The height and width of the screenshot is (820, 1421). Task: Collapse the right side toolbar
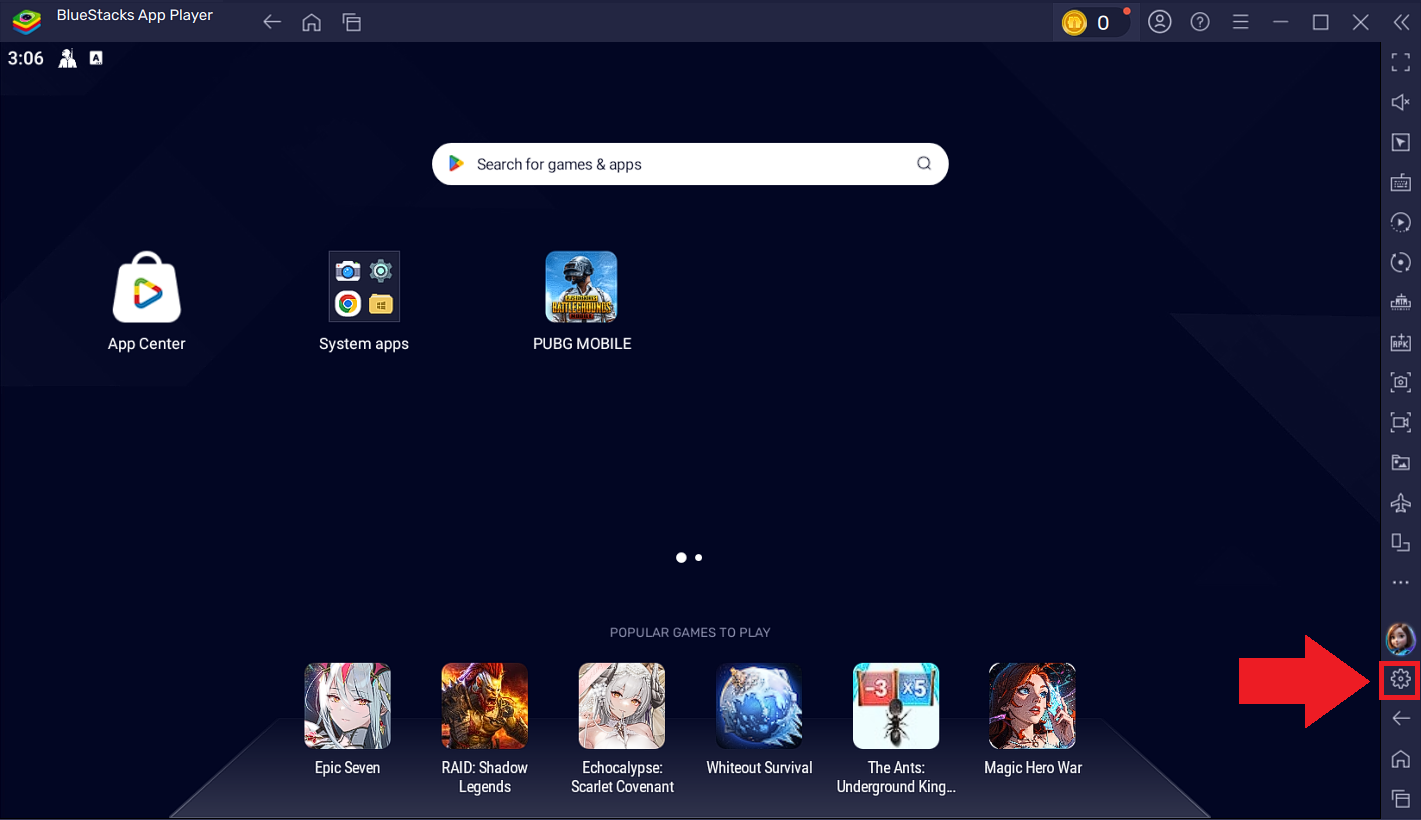[x=1400, y=21]
